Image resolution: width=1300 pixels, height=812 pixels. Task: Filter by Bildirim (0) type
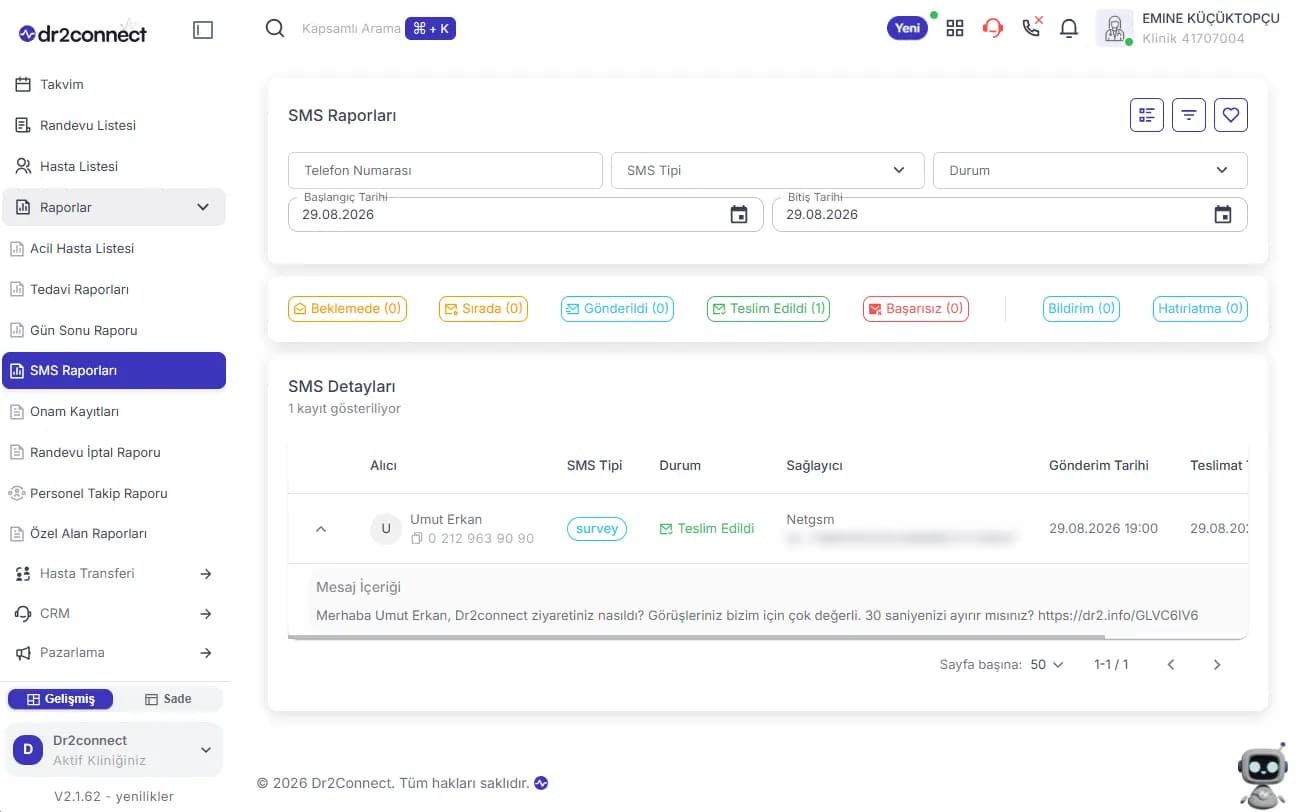[x=1081, y=308]
